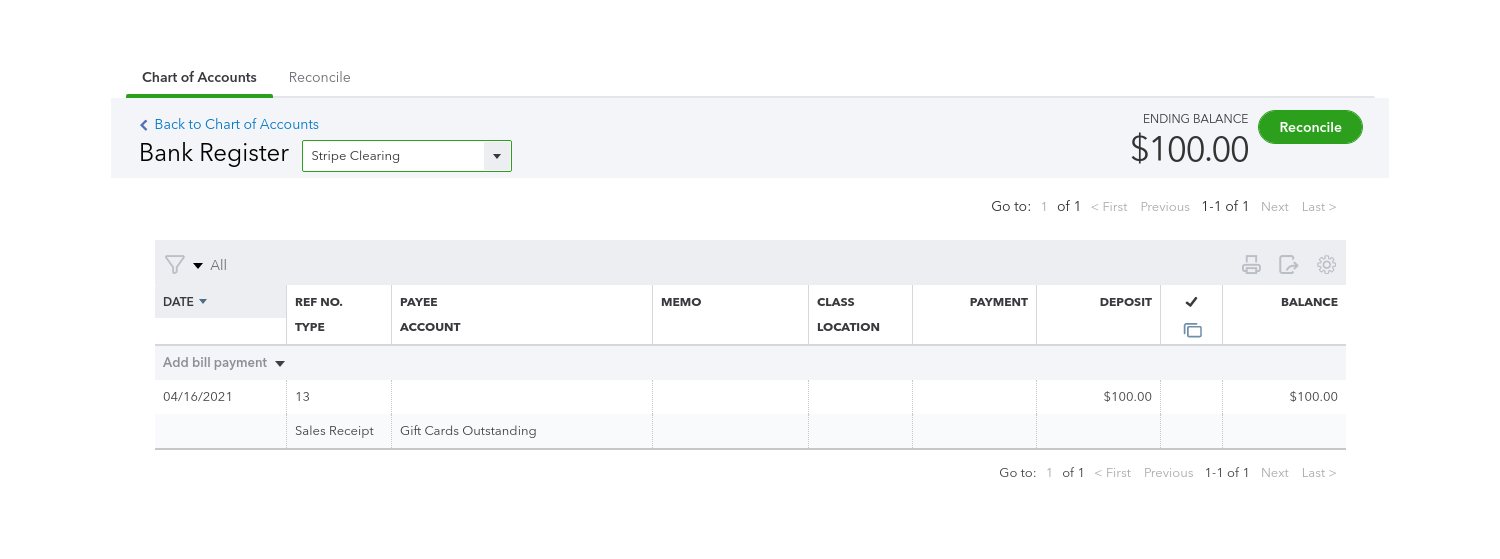Select the Chart of Accounts tab

coord(199,77)
